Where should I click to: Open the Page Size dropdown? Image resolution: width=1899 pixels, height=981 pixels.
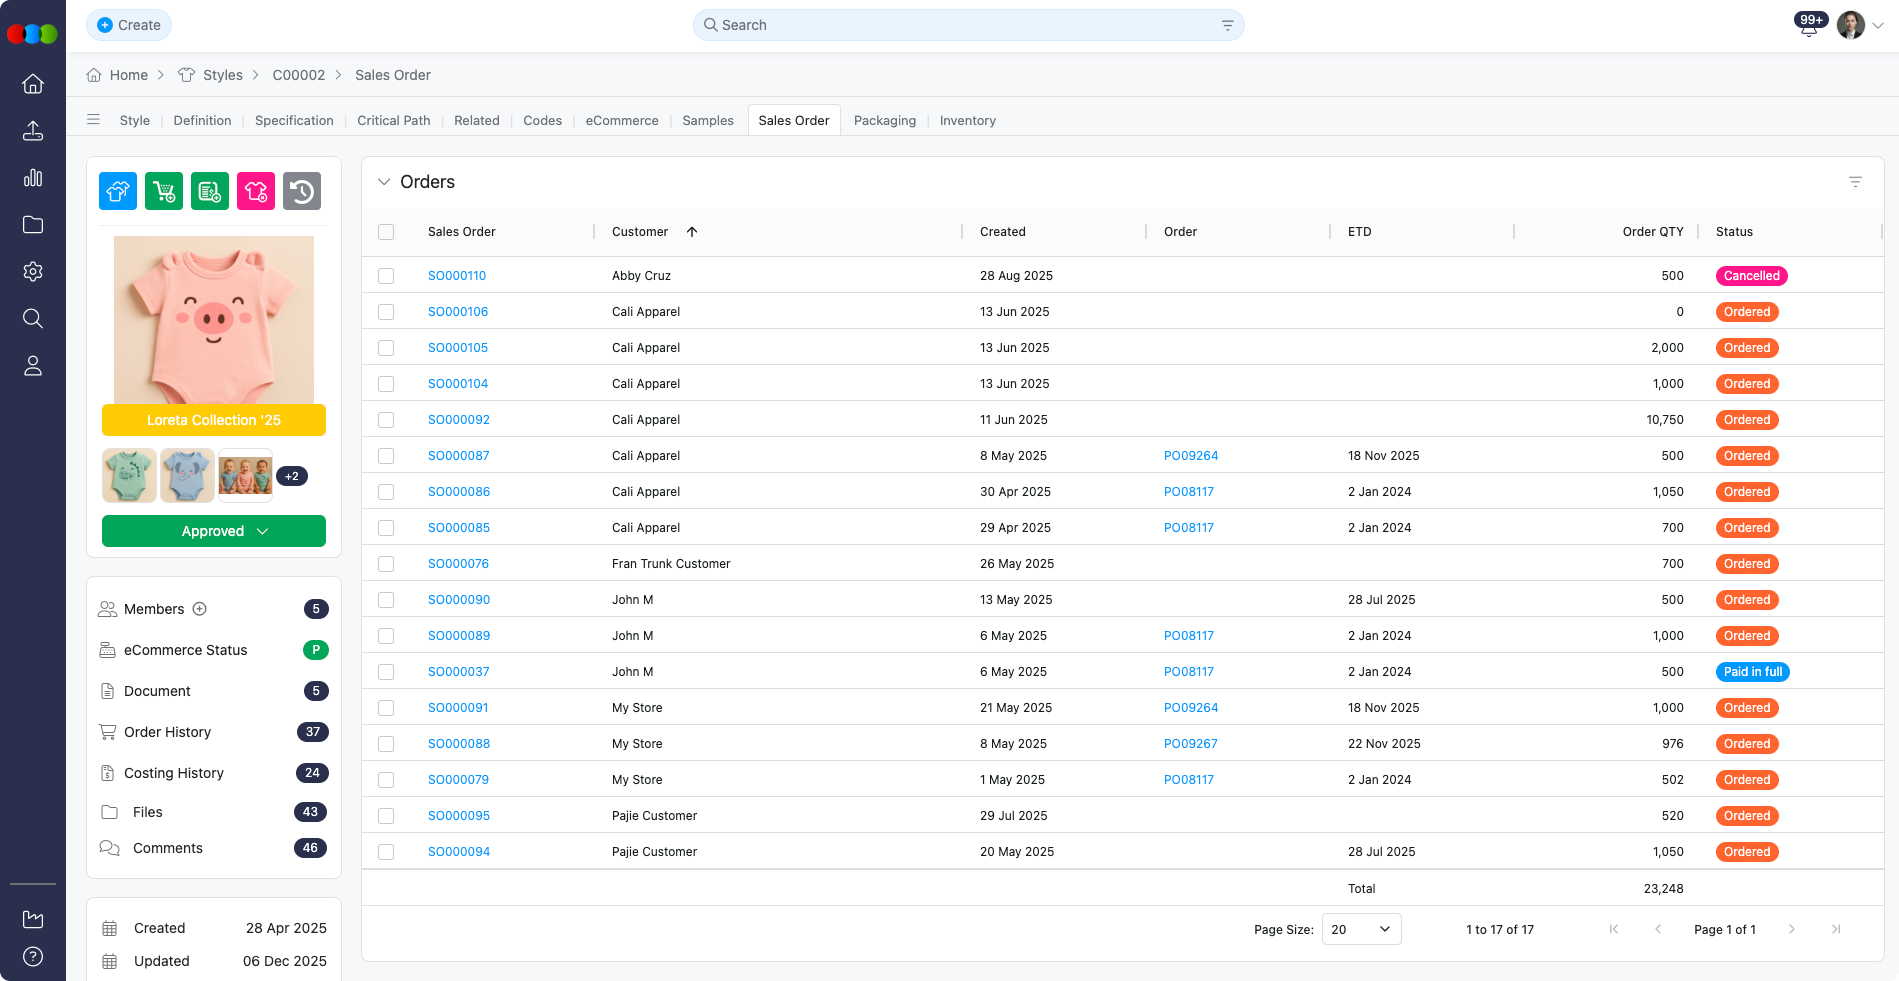coord(1361,929)
